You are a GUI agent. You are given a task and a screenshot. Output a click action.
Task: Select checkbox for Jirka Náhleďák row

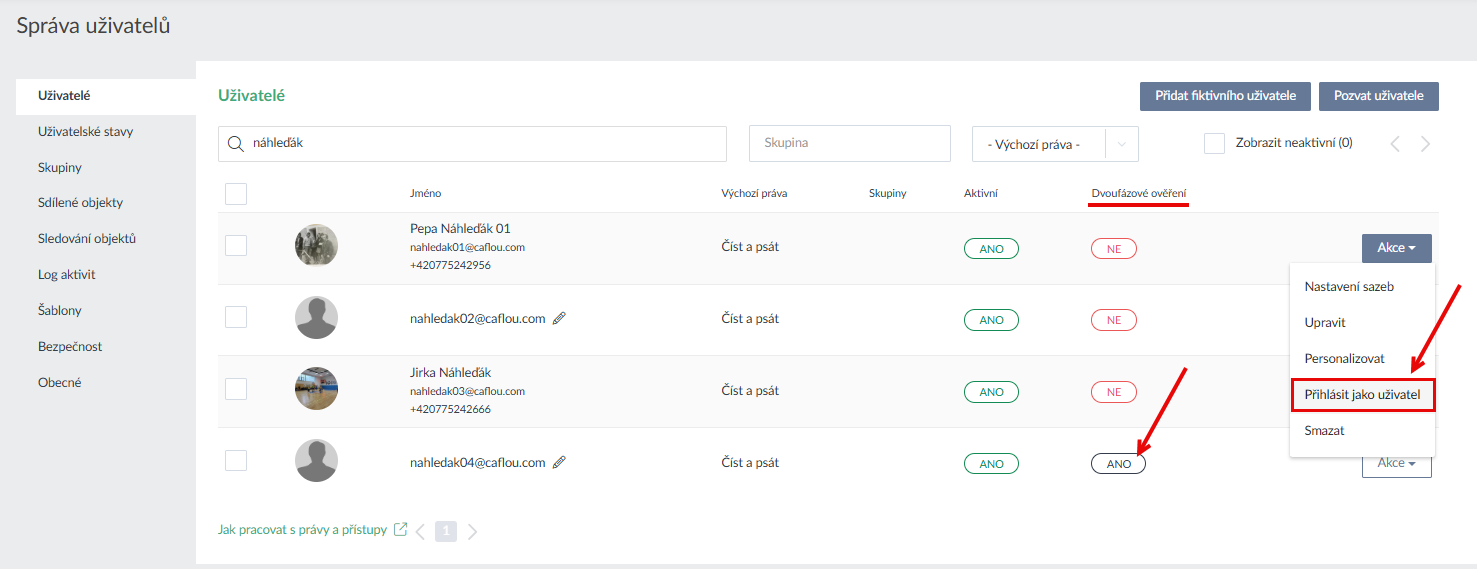coord(236,389)
